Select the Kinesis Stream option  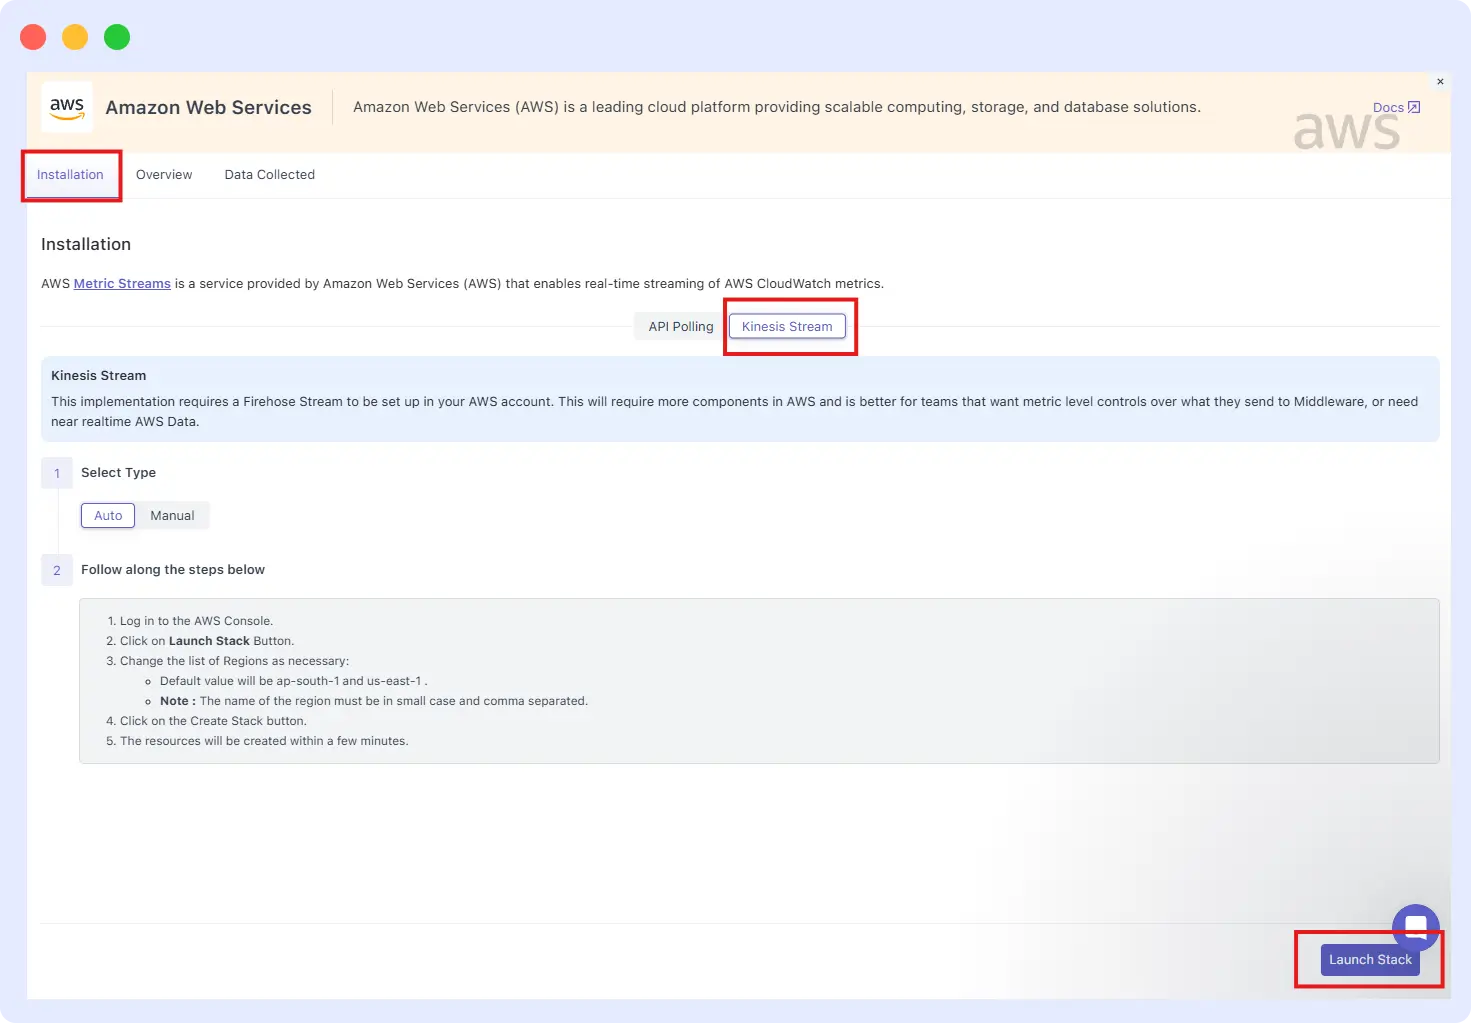(787, 326)
